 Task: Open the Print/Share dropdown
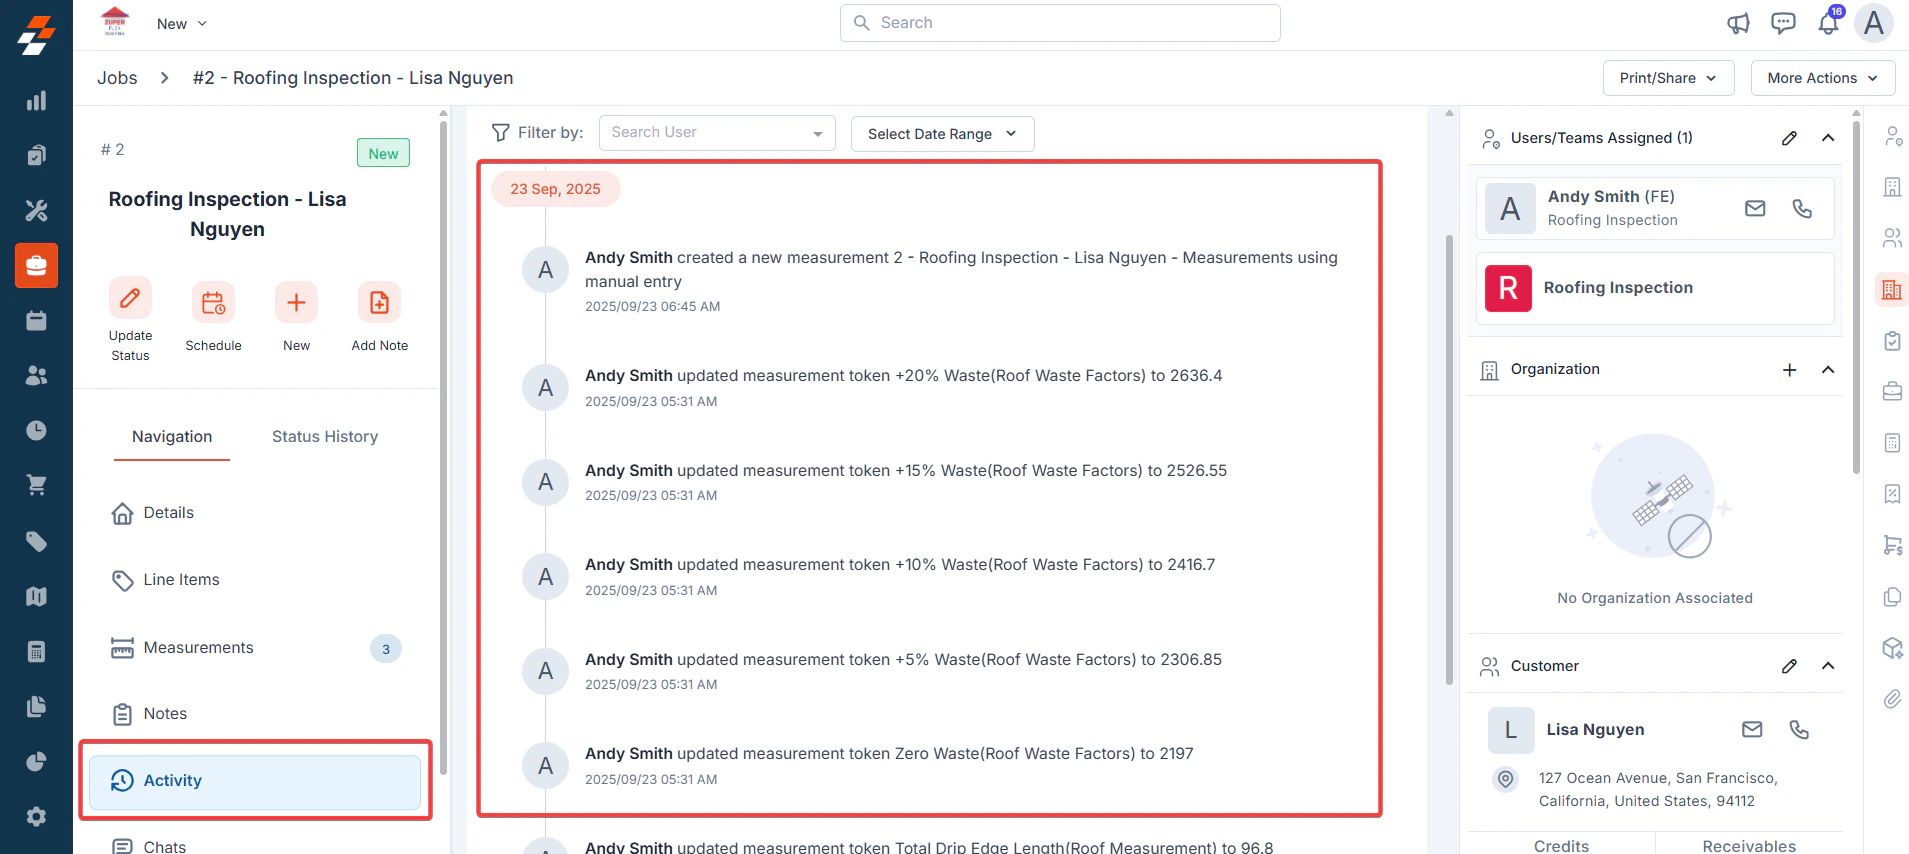click(1668, 78)
